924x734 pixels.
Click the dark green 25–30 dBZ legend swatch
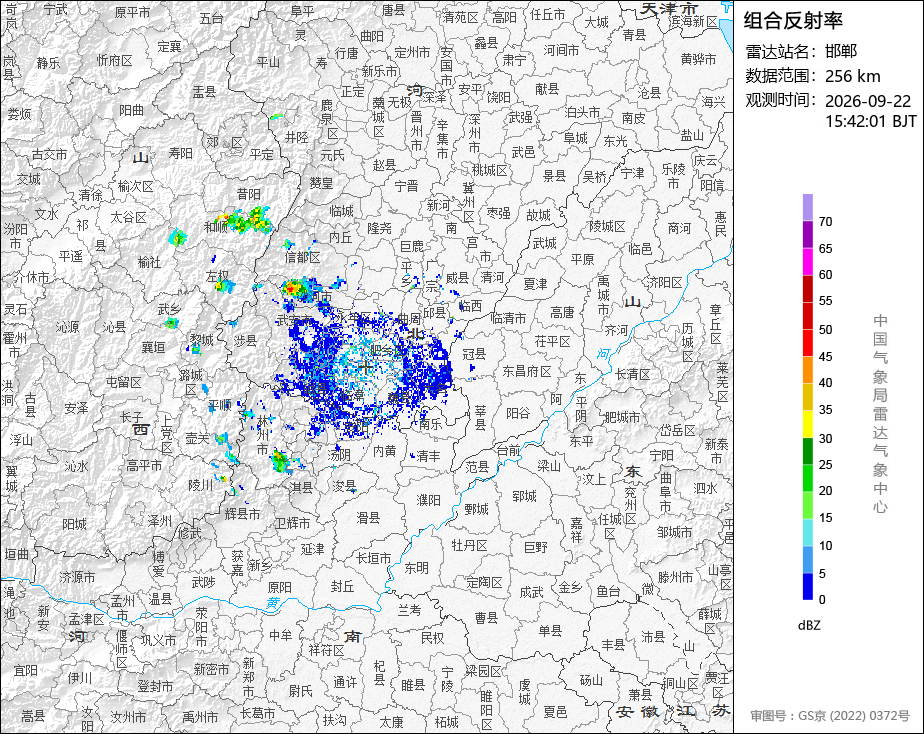tap(807, 451)
